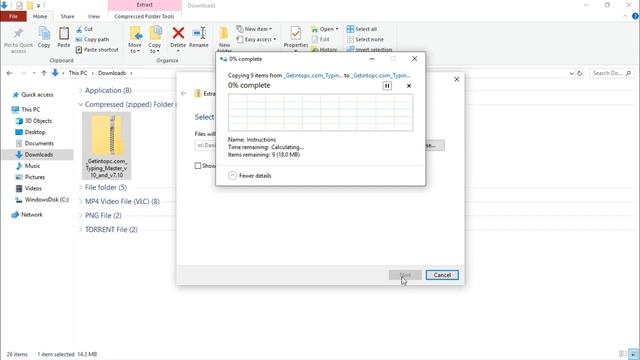Open the destination _Getintopc.com_Typin link
Image resolution: width=640 pixels, height=360 pixels.
tap(381, 76)
